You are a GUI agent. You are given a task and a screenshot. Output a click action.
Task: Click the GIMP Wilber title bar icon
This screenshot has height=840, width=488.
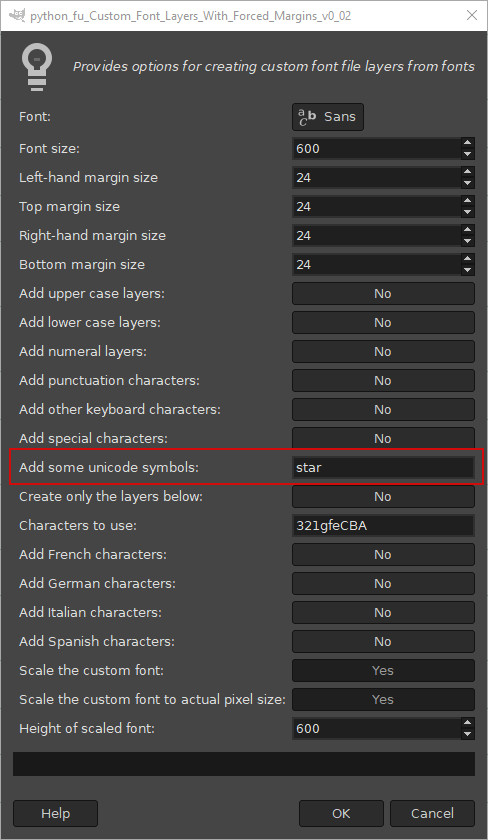click(17, 15)
